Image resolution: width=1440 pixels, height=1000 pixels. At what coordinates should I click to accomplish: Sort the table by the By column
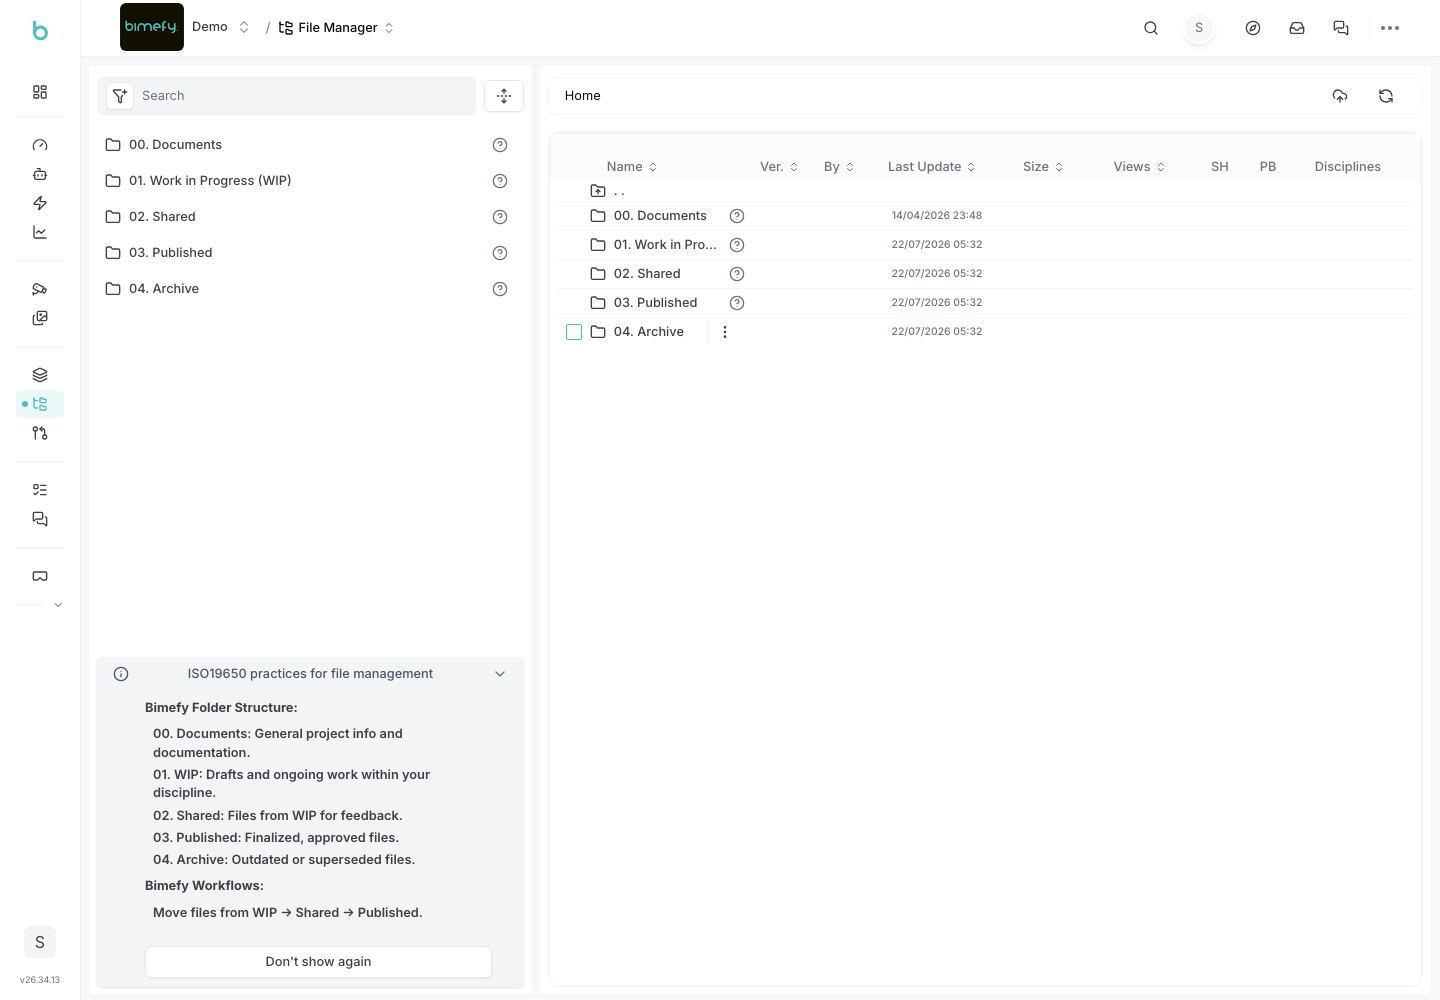[x=839, y=167]
